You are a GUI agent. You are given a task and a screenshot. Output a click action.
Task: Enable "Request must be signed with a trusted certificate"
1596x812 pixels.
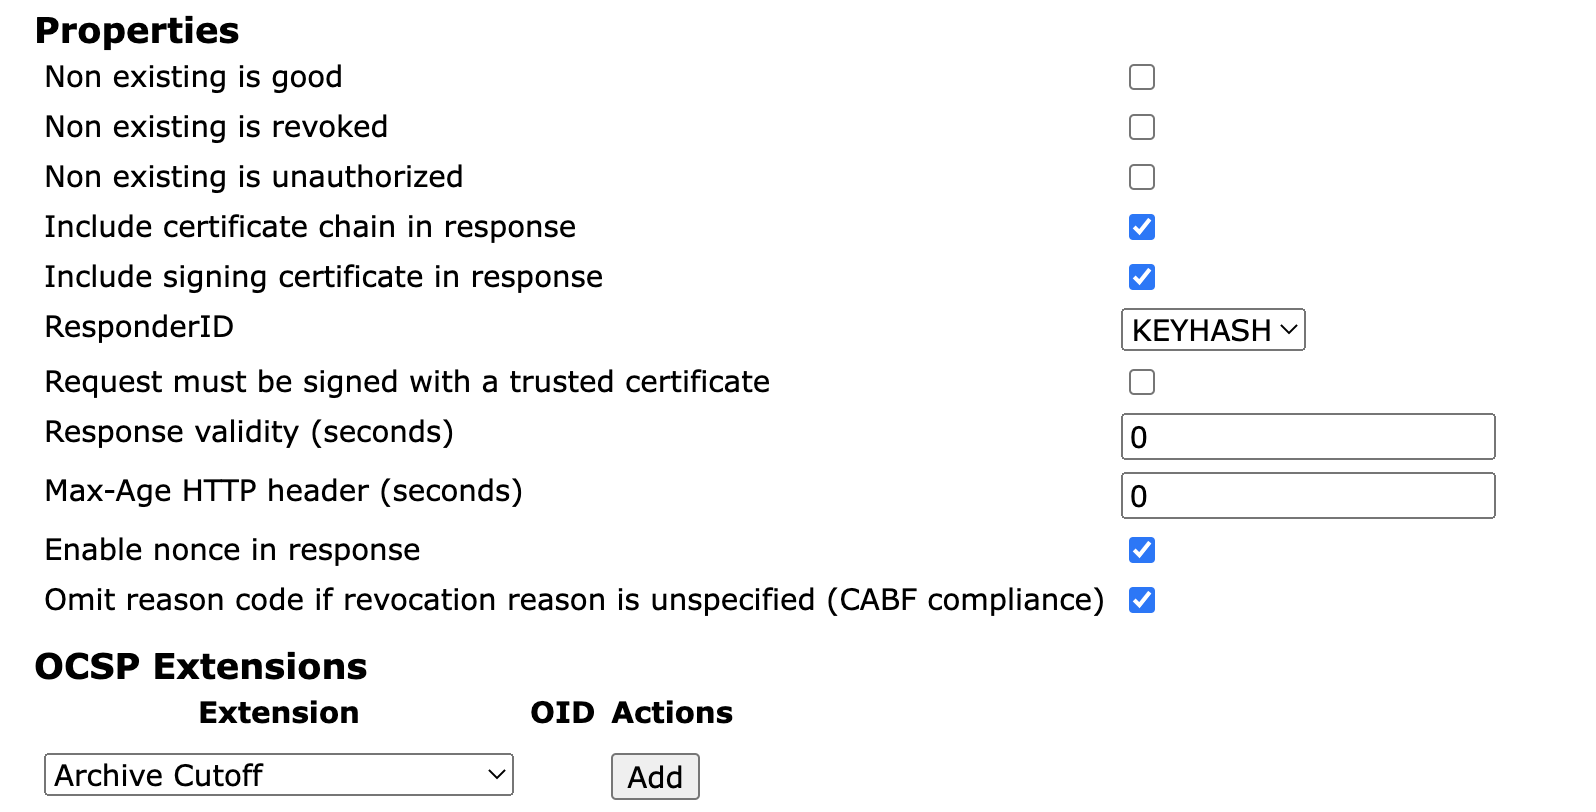pos(1141,381)
